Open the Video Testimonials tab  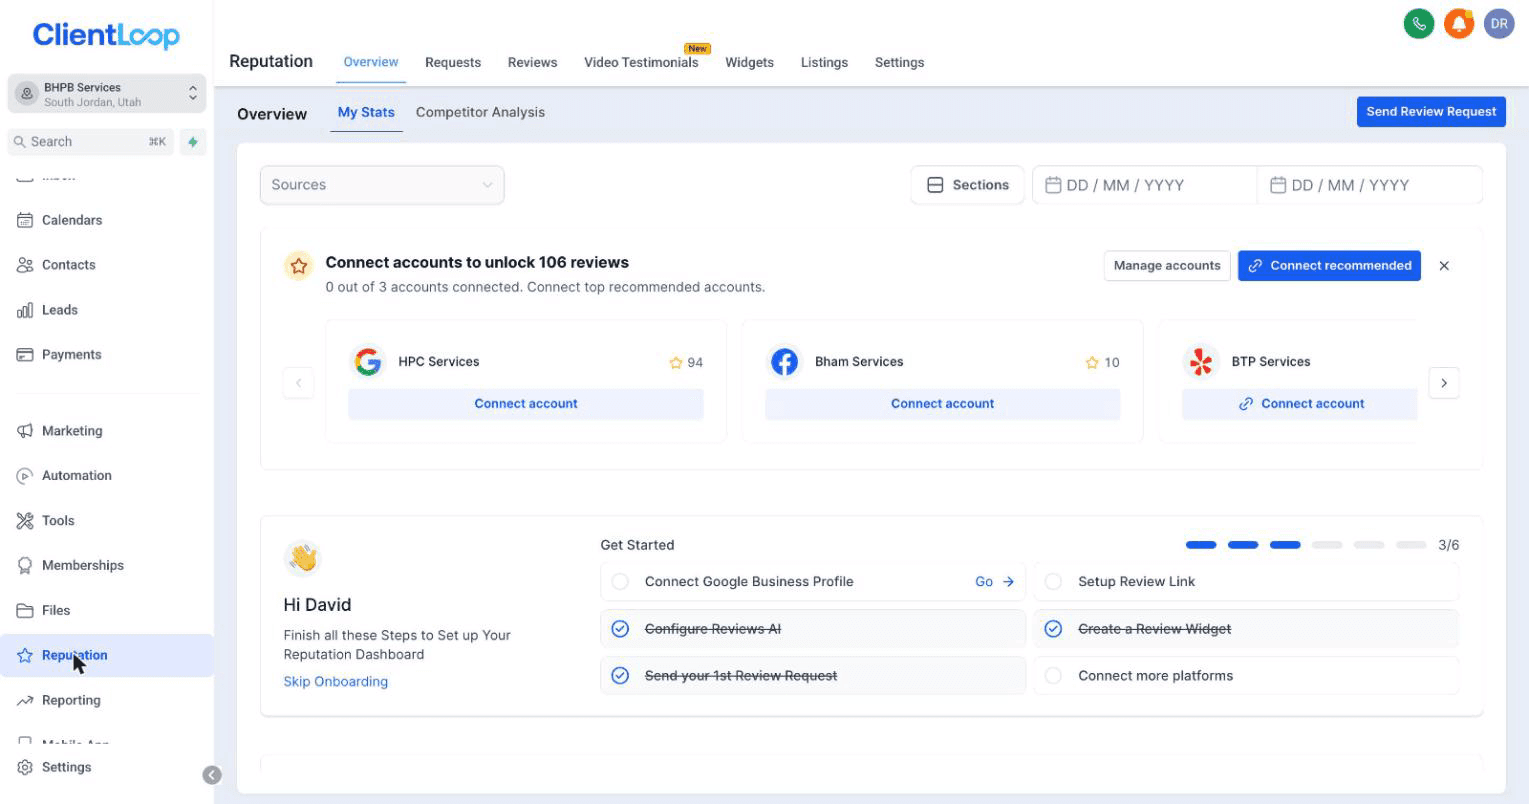point(641,62)
